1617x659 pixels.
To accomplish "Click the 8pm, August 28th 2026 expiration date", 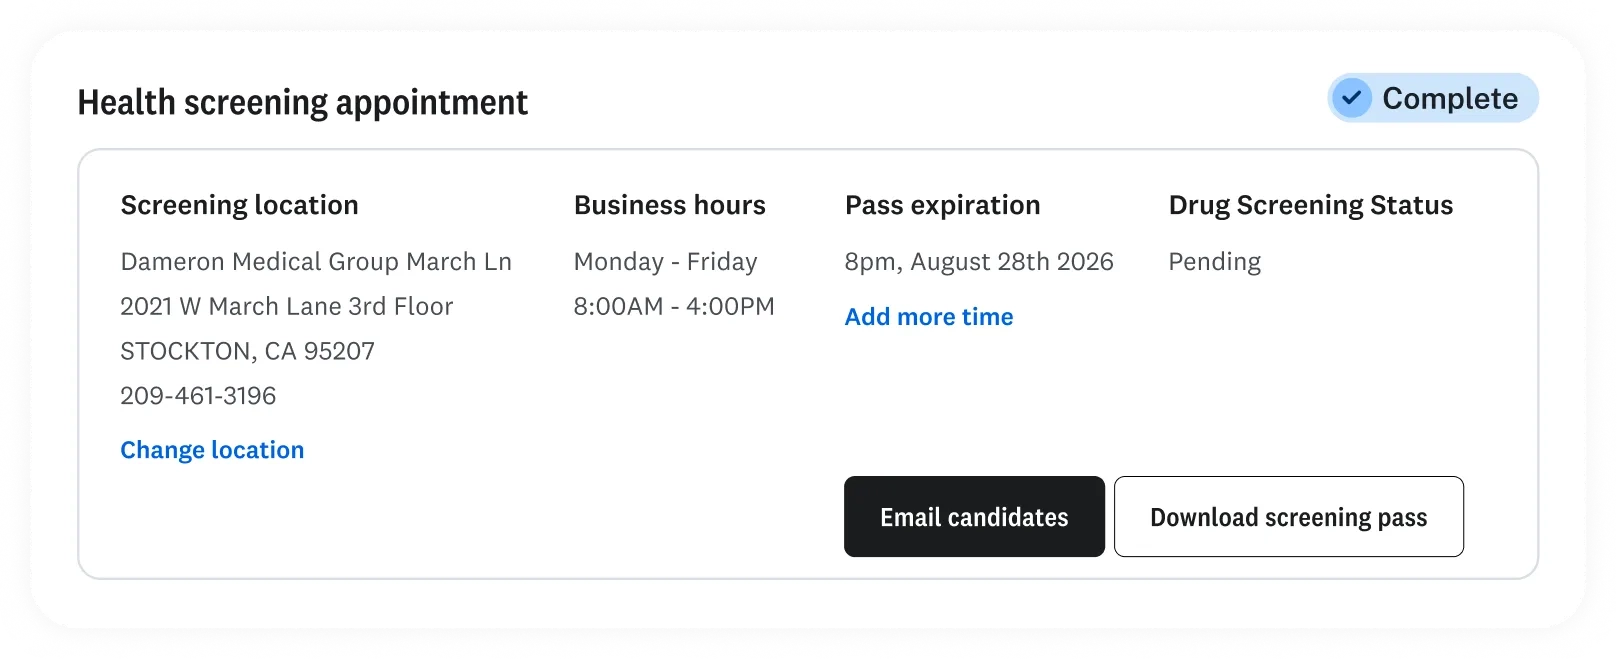I will point(979,262).
